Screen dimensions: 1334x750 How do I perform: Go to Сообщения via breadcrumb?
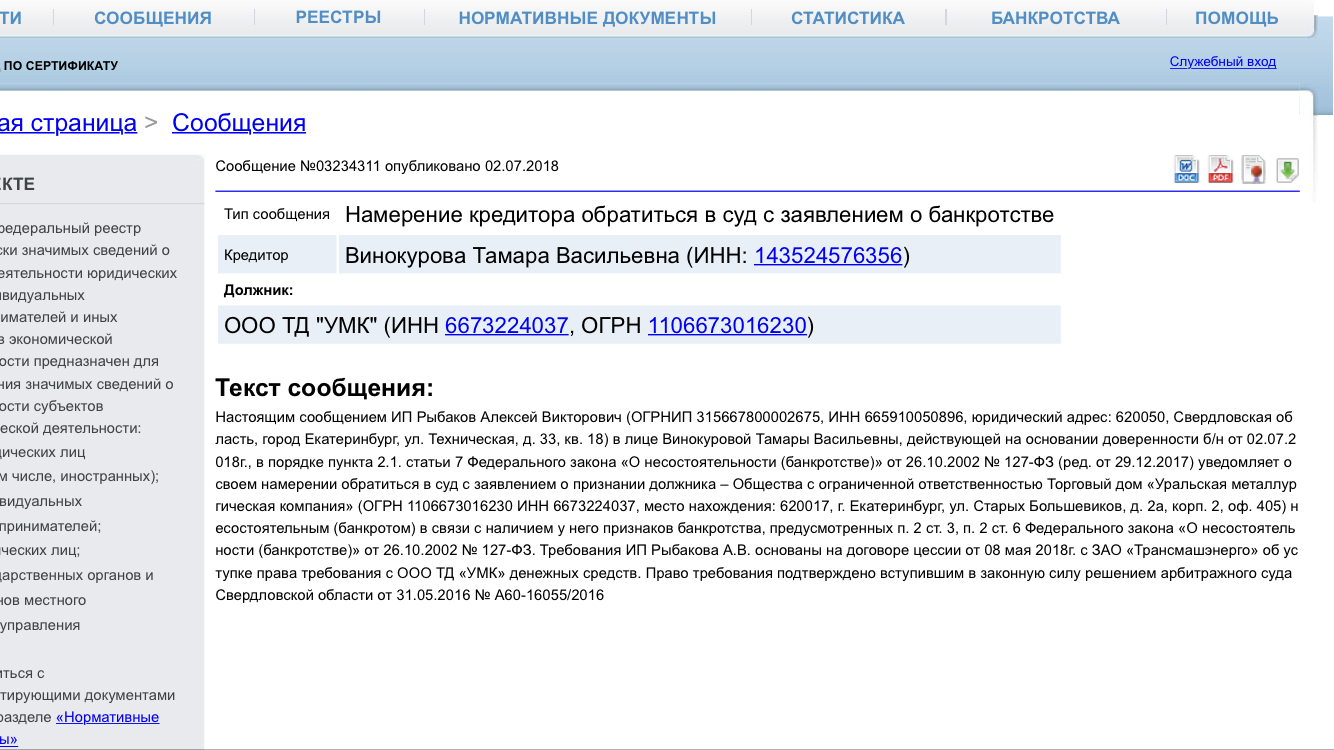238,122
